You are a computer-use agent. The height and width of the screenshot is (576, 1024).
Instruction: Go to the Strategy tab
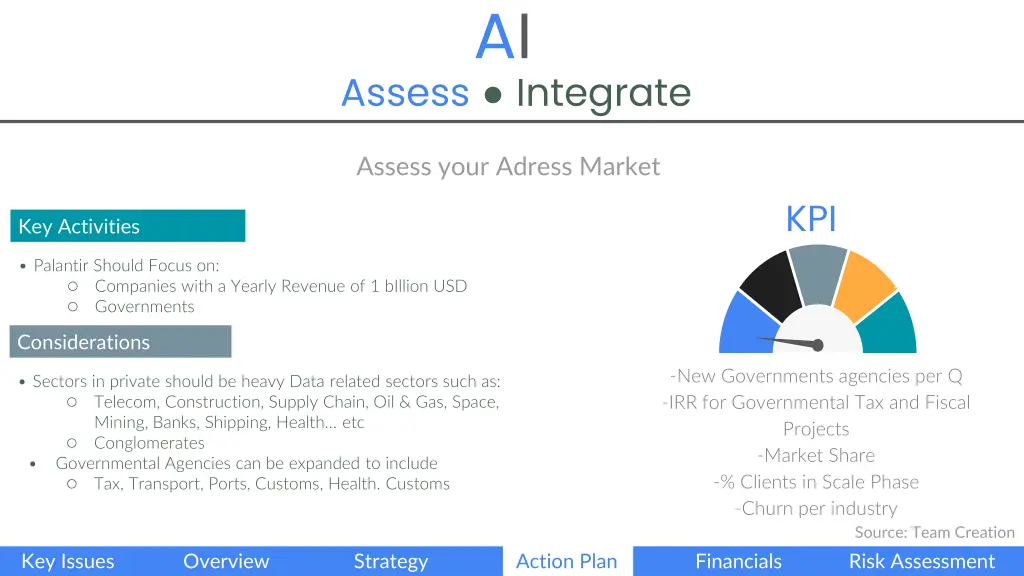[x=391, y=561]
